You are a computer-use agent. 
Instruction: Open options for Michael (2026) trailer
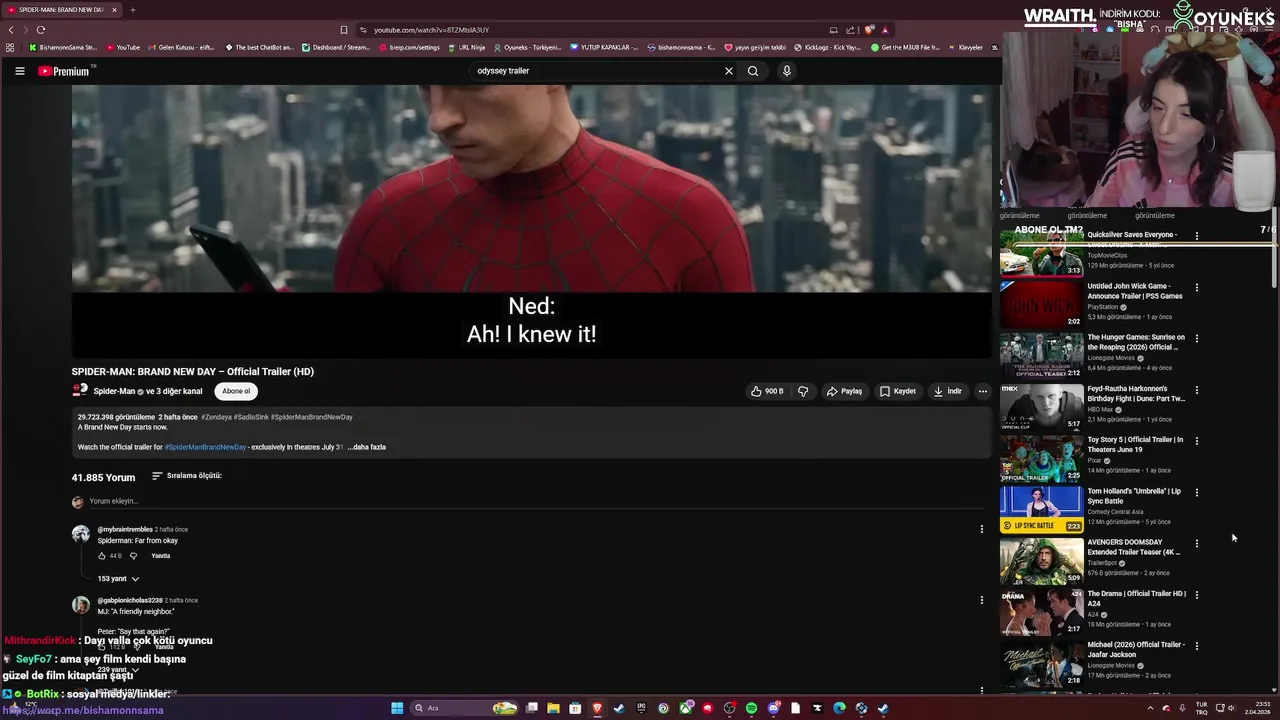point(1197,646)
